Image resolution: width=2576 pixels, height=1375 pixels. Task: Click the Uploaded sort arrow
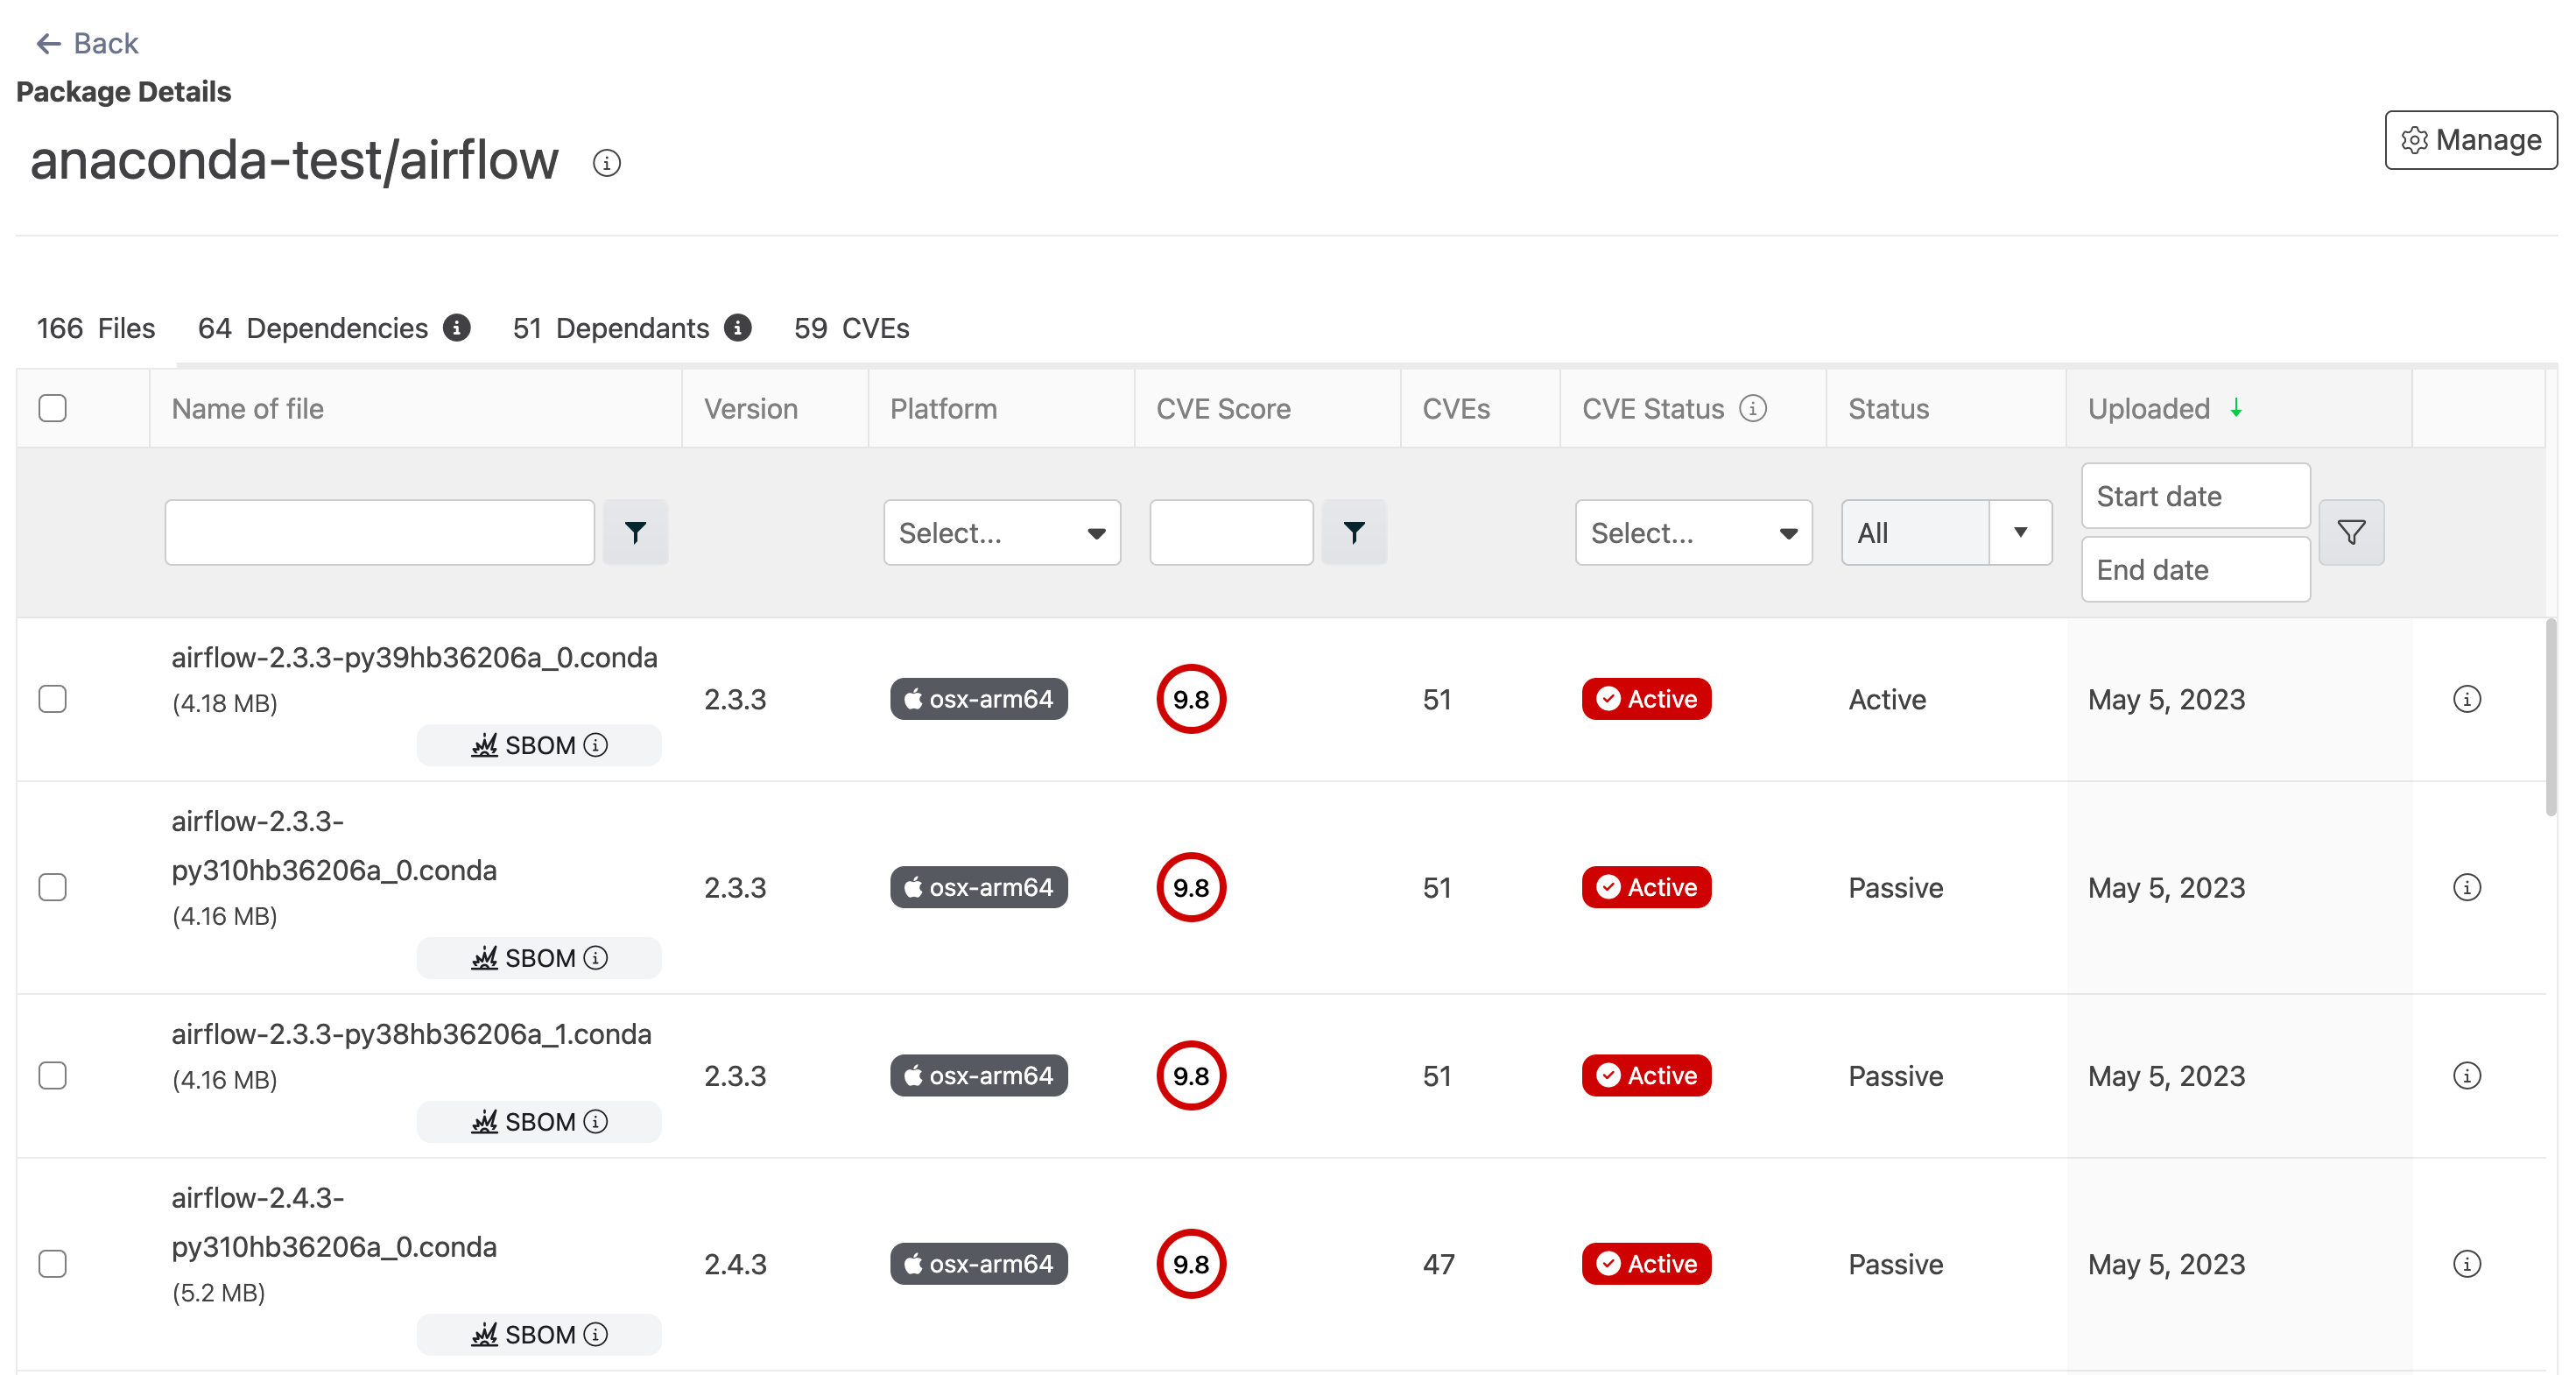coord(2236,408)
